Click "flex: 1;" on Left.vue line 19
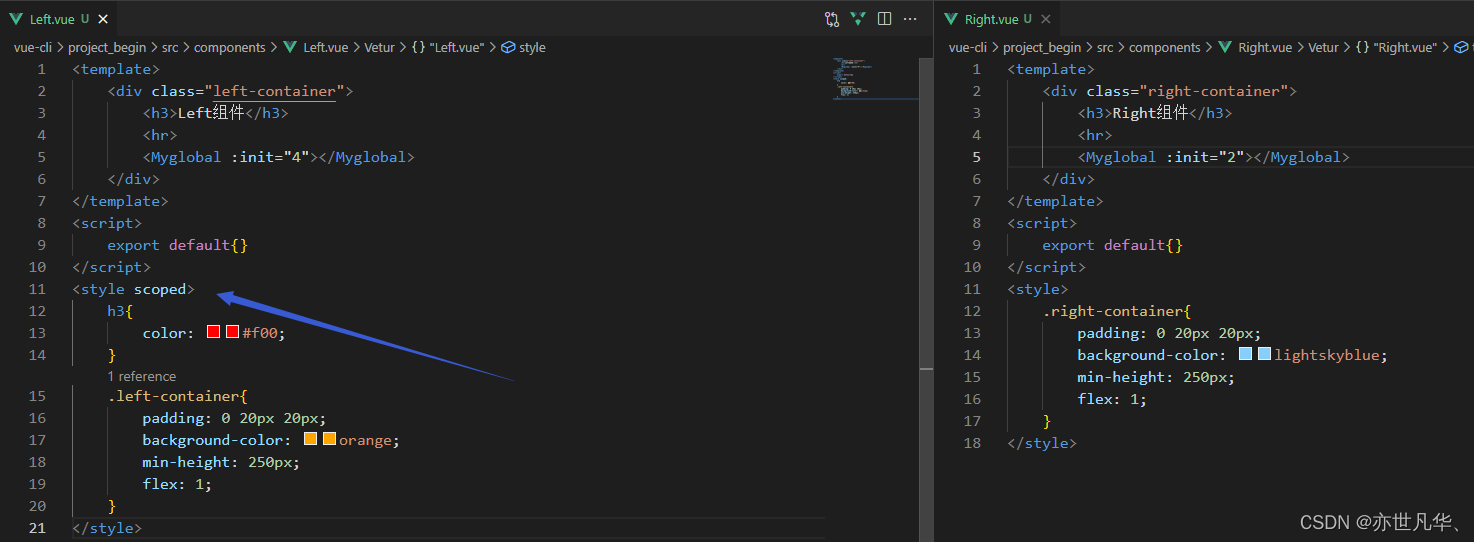The image size is (1474, 542). (x=177, y=484)
